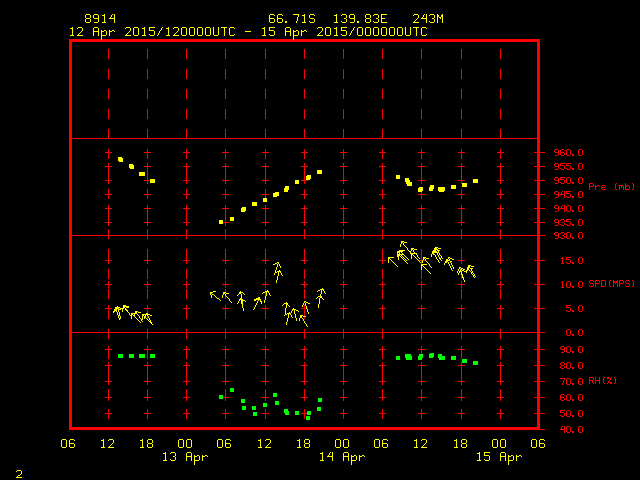Click the "13 Apr" date label
The image size is (640, 480).
tap(185, 457)
